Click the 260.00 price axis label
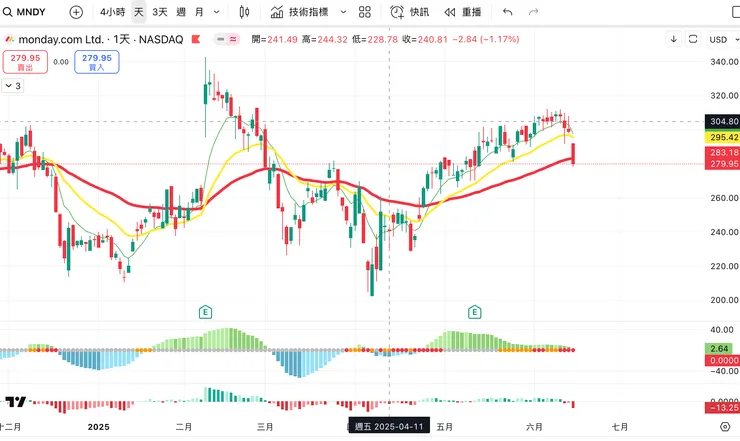Screen dimensions: 740x441 724,198
